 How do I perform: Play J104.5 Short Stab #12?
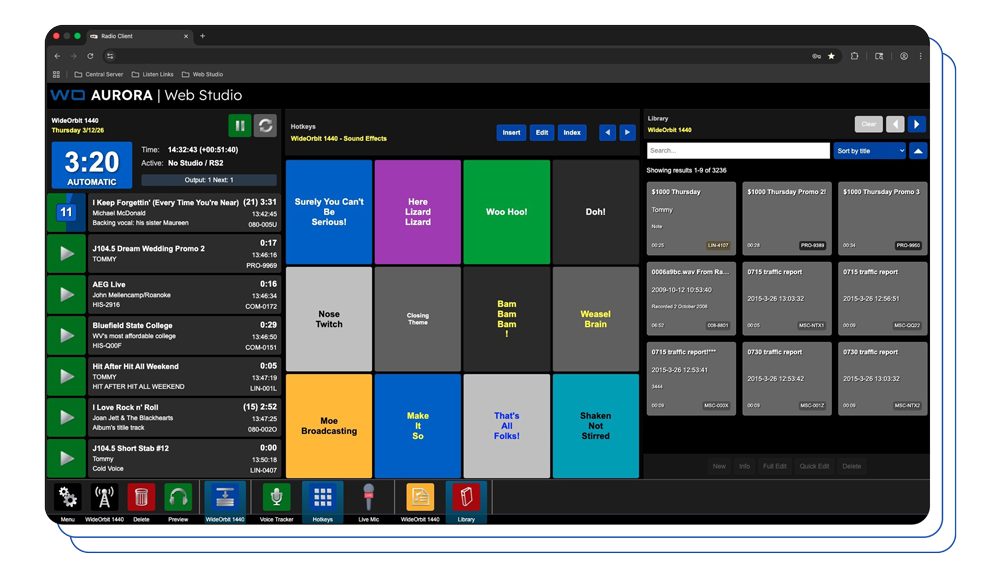(x=66, y=458)
